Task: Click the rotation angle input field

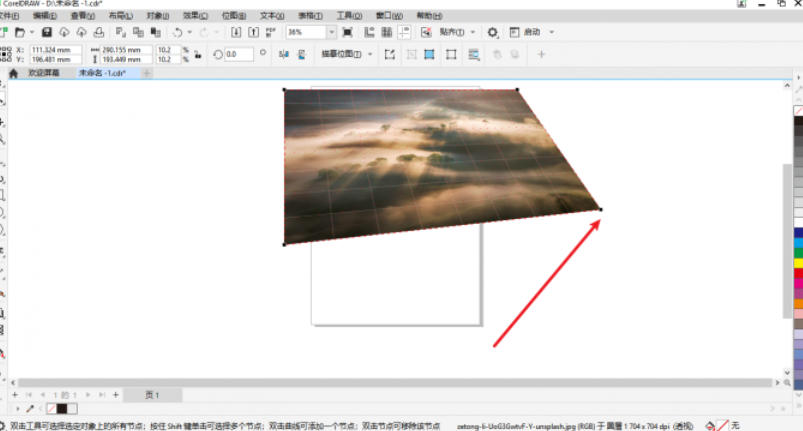Action: coord(238,54)
